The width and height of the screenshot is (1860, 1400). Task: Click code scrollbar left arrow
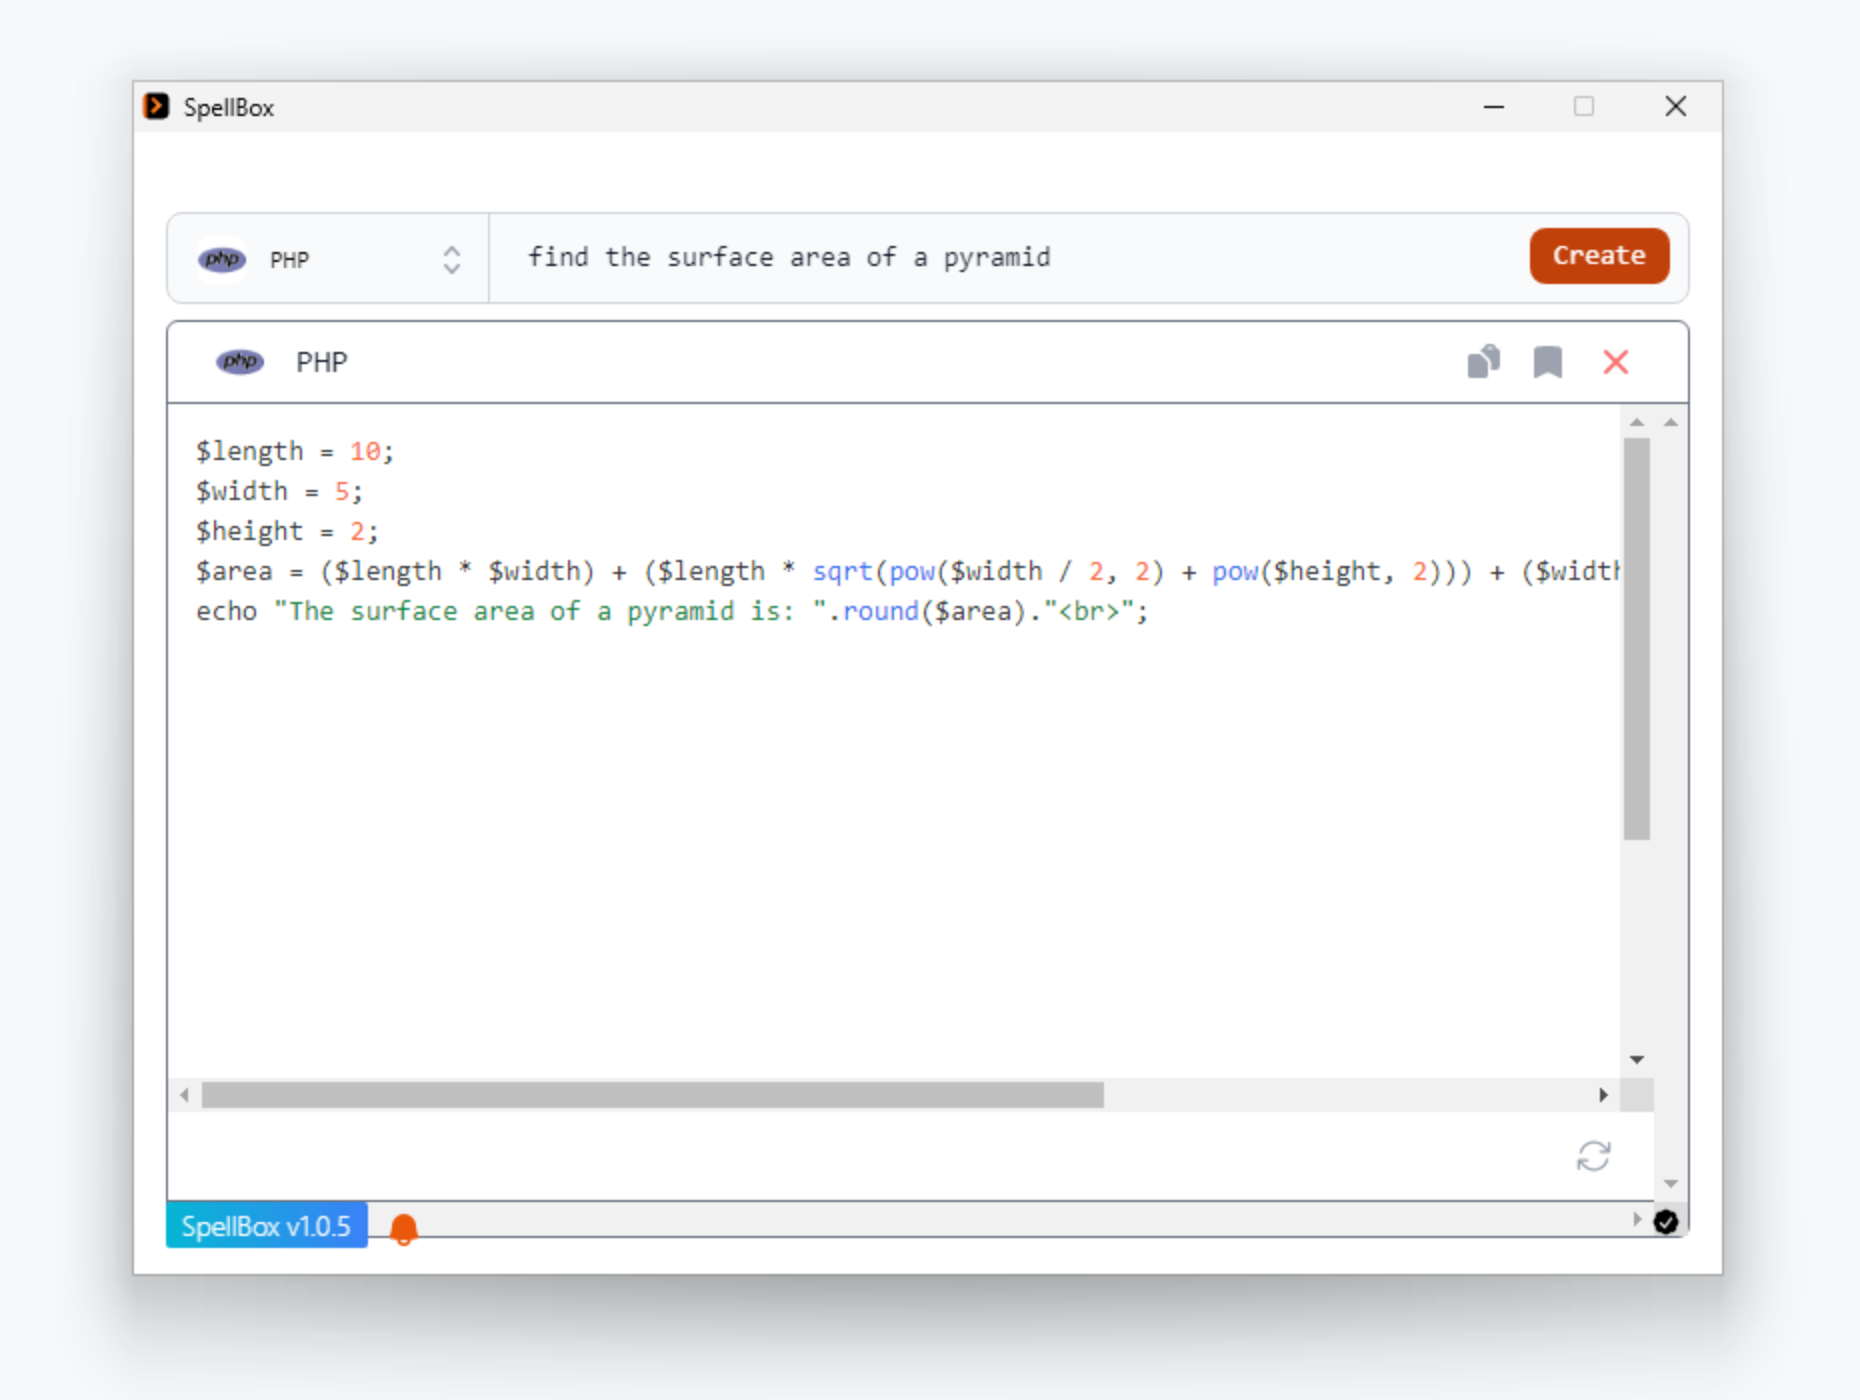[184, 1095]
